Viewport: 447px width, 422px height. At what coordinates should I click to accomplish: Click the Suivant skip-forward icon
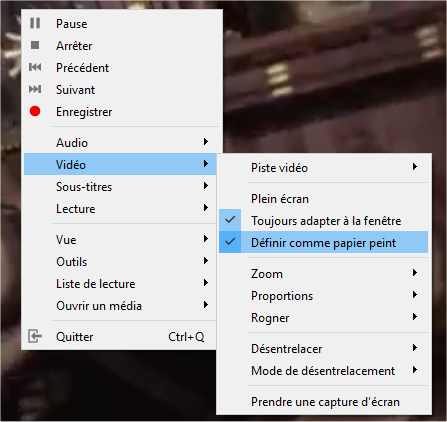35,89
